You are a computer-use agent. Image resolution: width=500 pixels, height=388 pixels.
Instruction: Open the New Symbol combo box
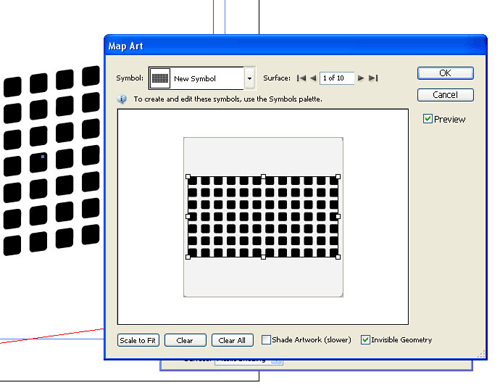(202, 78)
